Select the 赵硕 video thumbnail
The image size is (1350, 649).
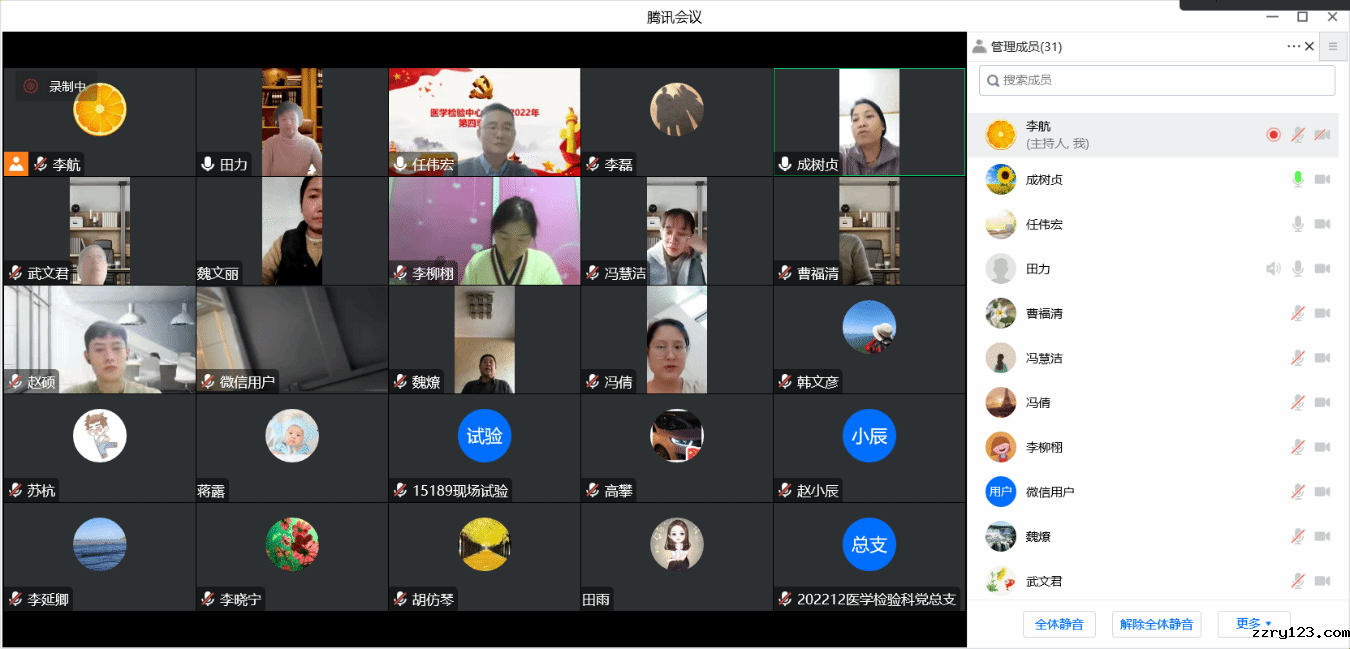99,339
